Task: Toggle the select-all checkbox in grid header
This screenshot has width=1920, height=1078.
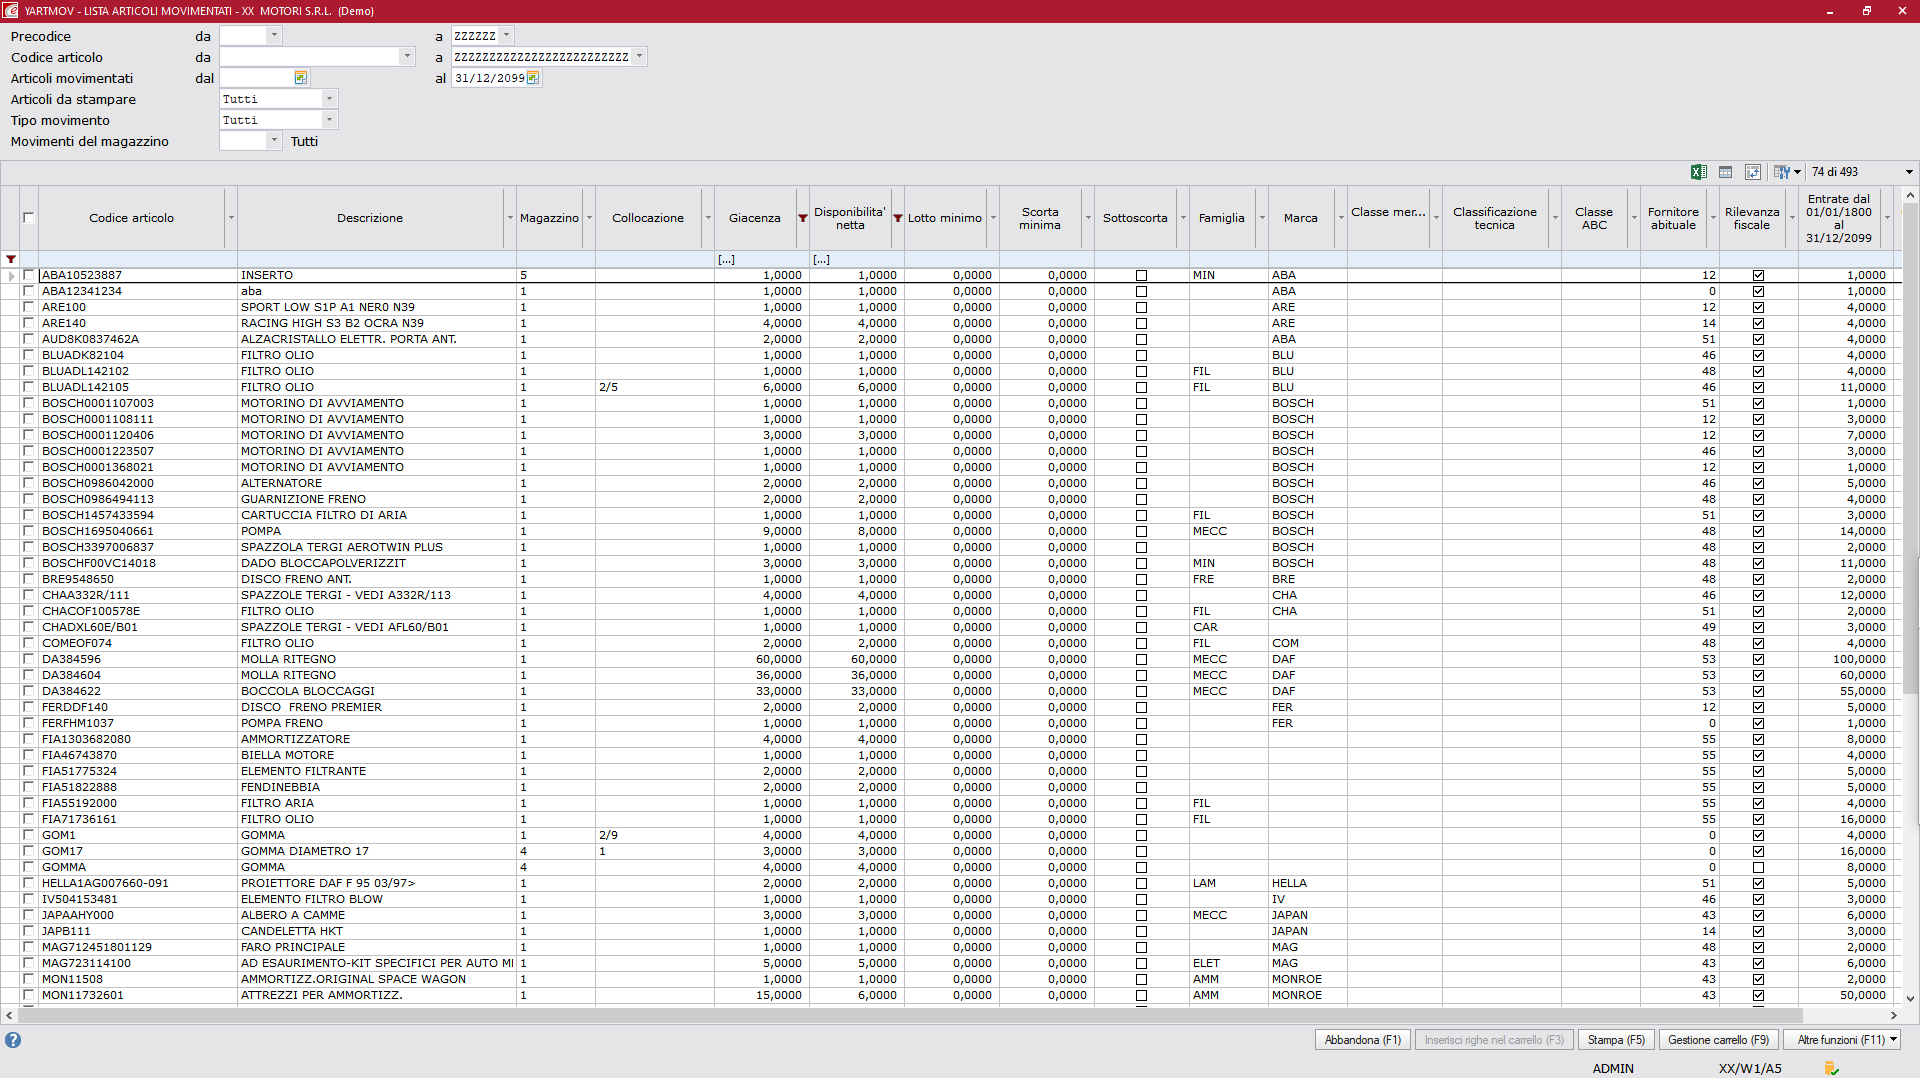Action: point(28,217)
